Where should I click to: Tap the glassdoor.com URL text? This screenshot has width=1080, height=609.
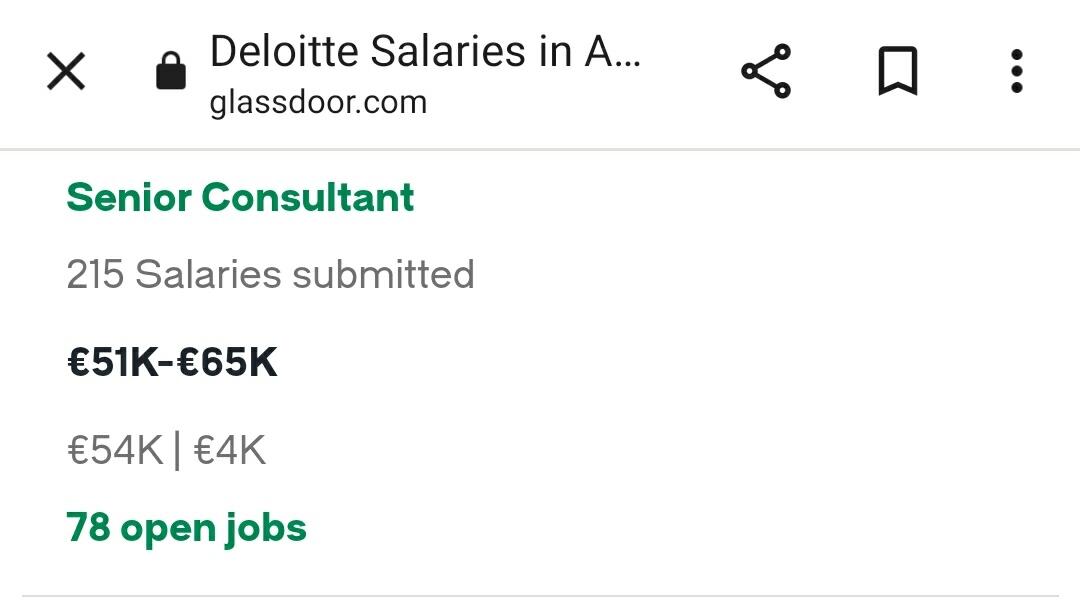tap(318, 102)
